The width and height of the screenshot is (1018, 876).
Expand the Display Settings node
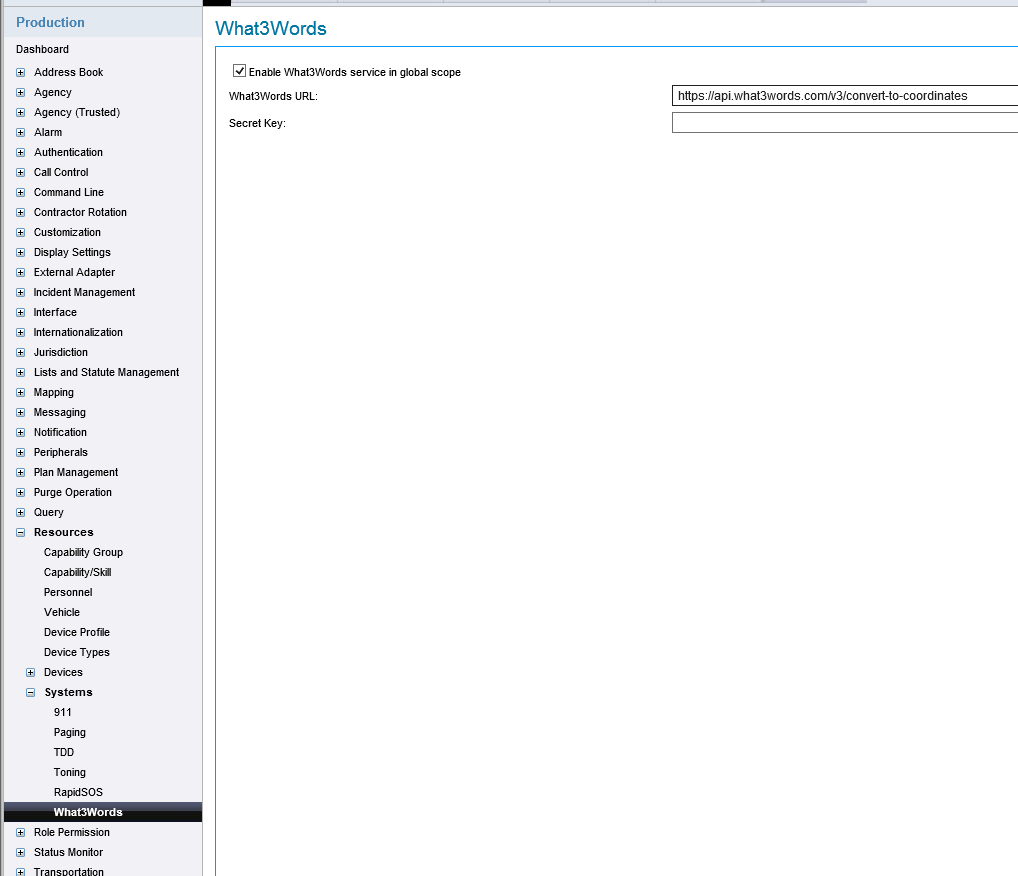[x=21, y=253]
